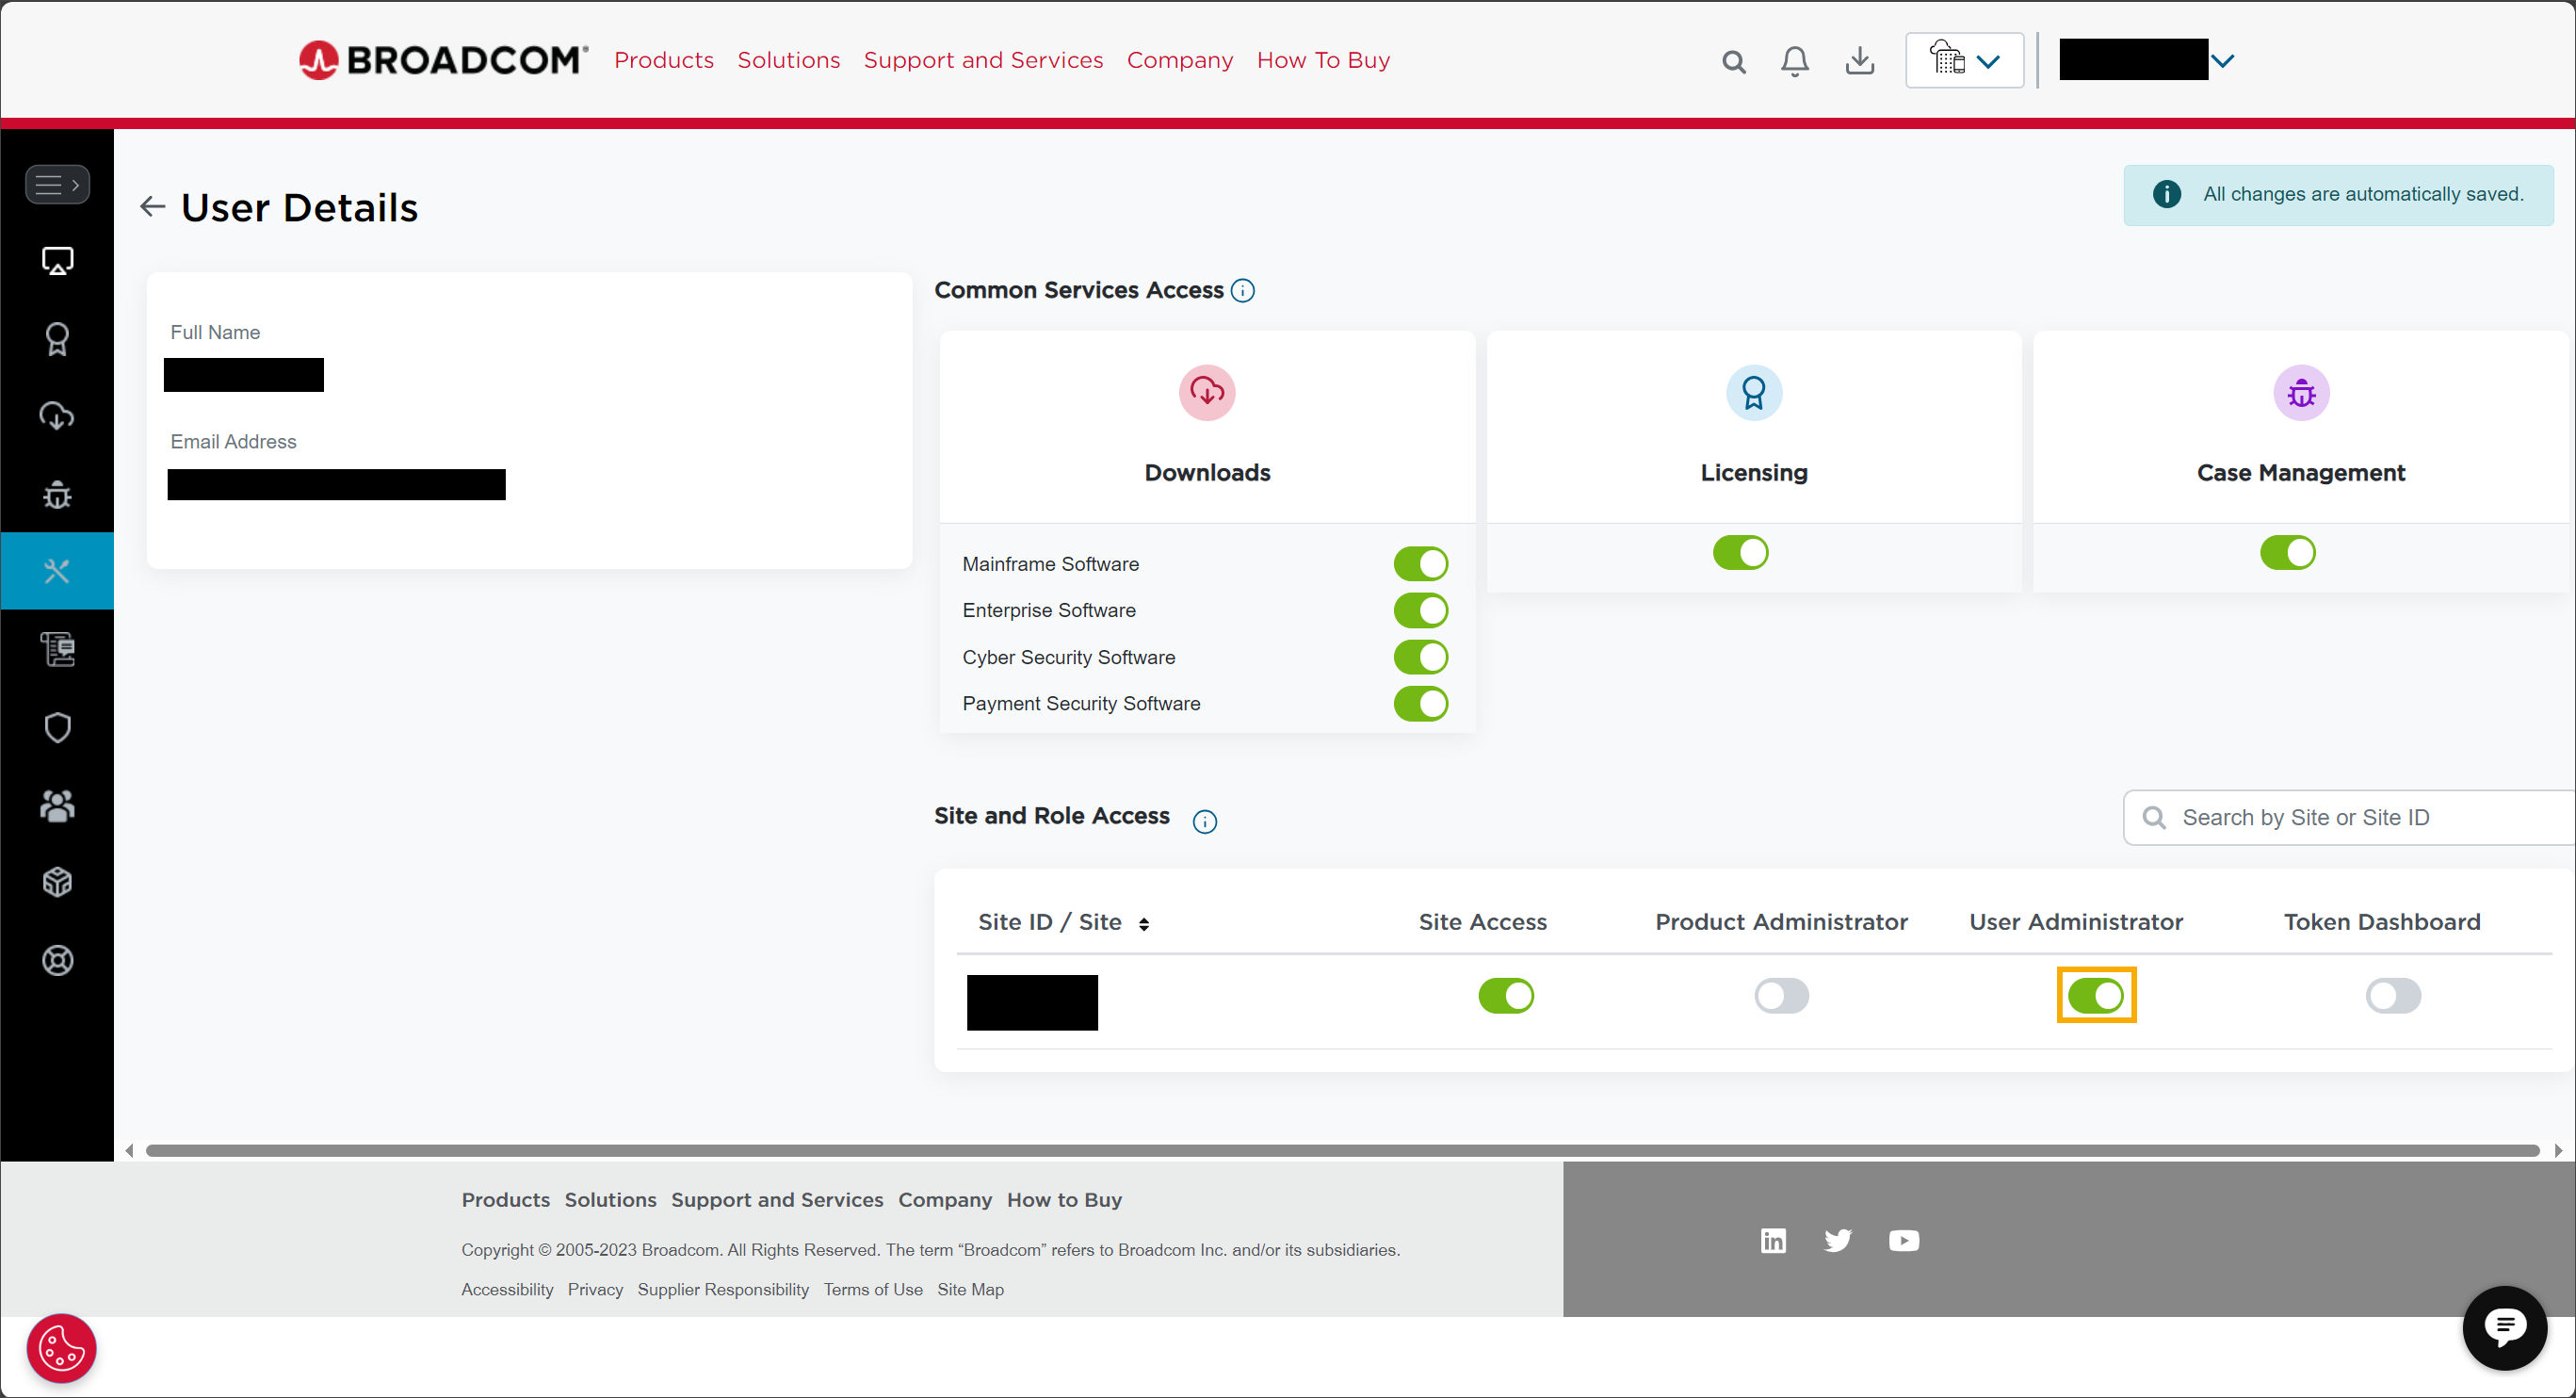Viewport: 2576px width, 1398px height.
Task: Open the document scroll sidebar icon
Action: [x=57, y=649]
